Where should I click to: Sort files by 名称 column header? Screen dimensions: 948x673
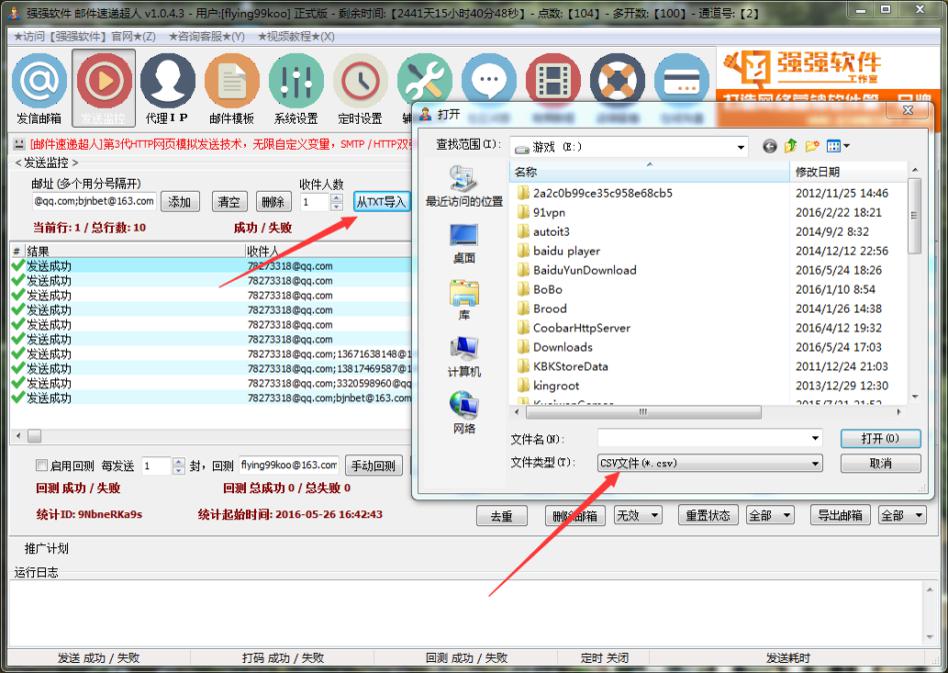tap(650, 172)
